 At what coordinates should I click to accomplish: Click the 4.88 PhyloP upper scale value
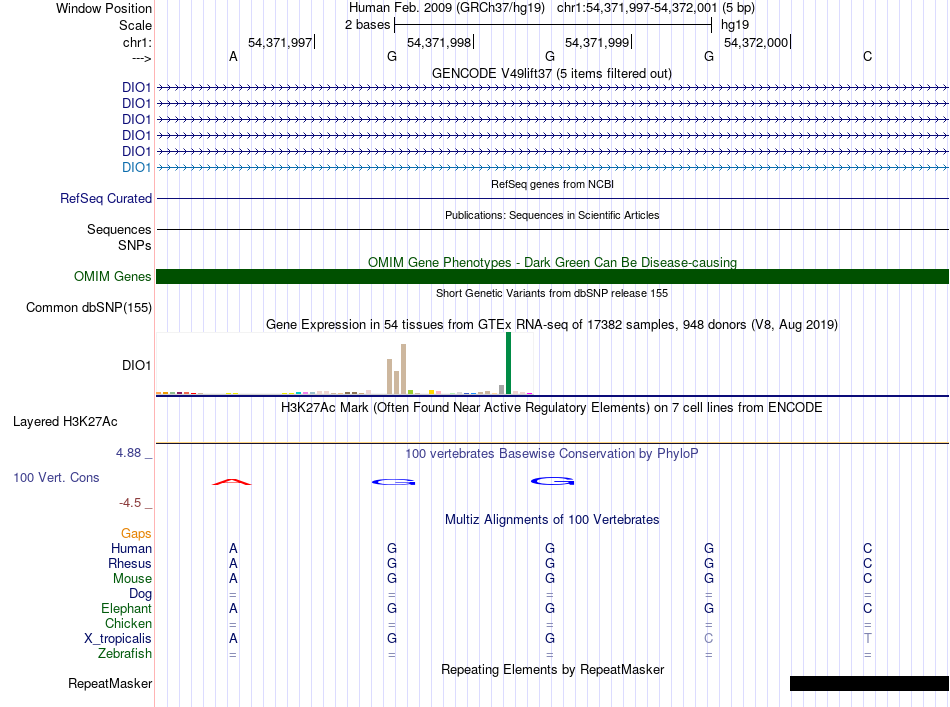[x=128, y=453]
